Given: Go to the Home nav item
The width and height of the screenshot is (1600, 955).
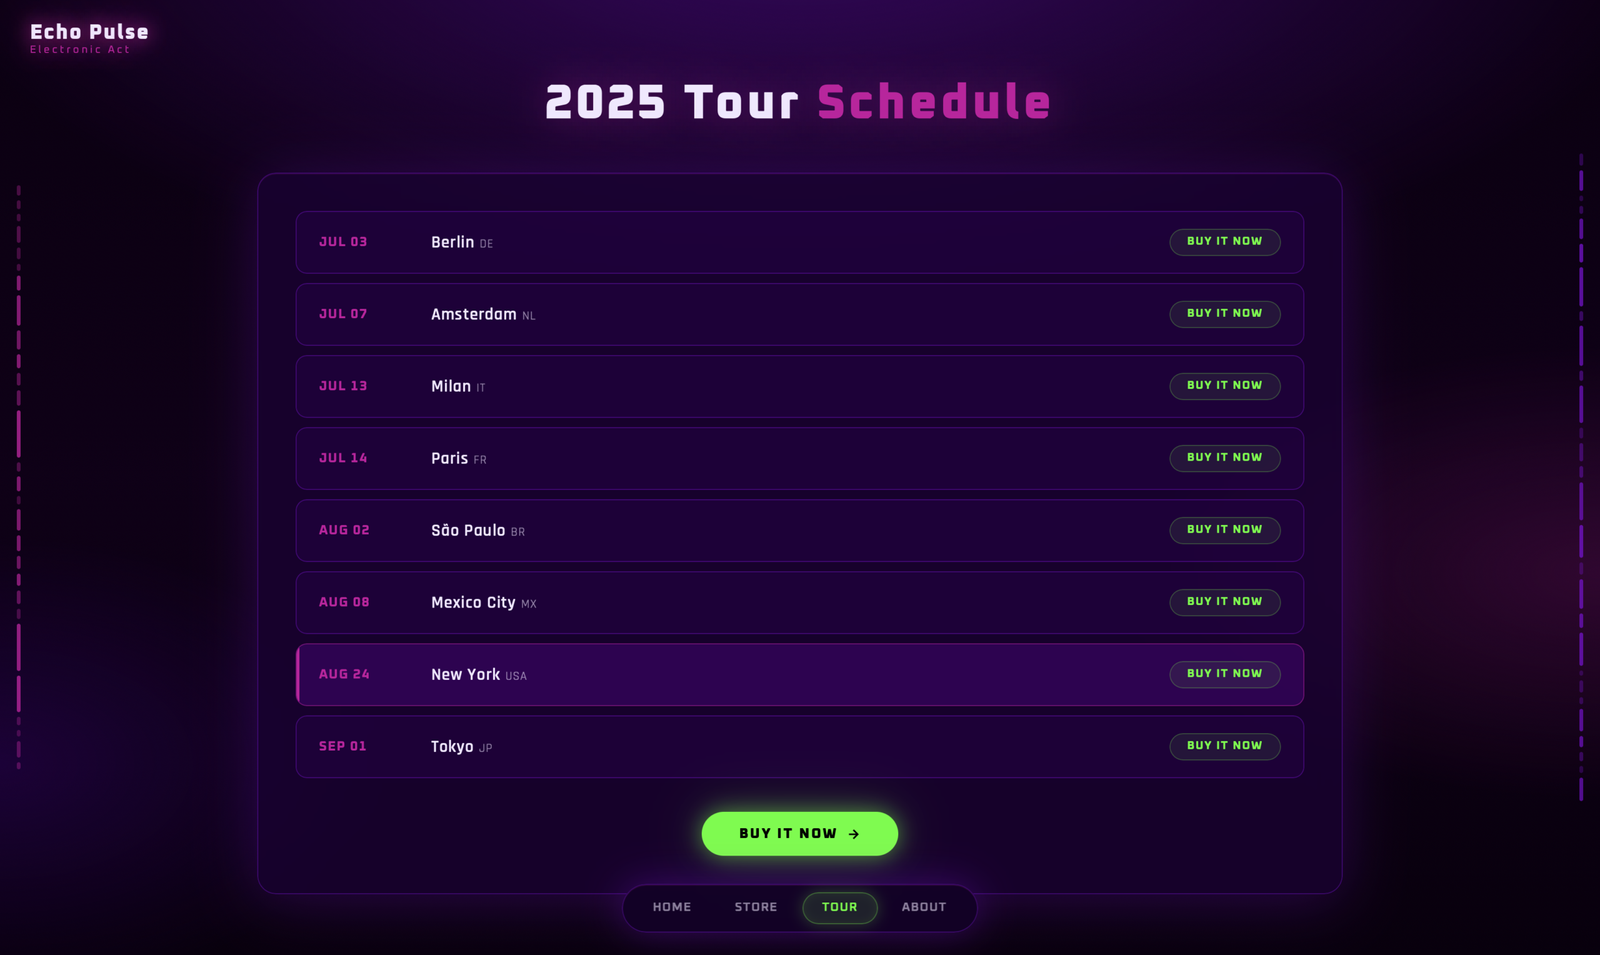Looking at the screenshot, I should (x=672, y=907).
